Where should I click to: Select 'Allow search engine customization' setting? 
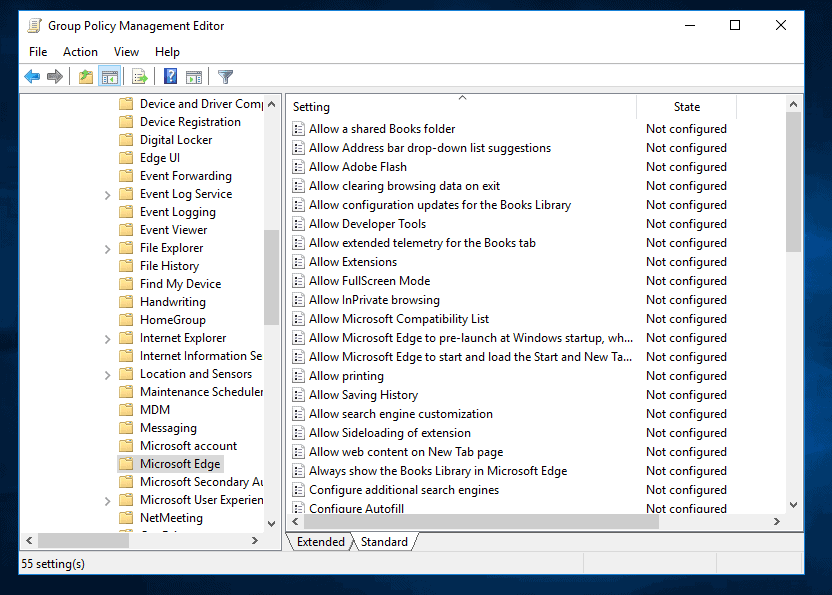401,414
